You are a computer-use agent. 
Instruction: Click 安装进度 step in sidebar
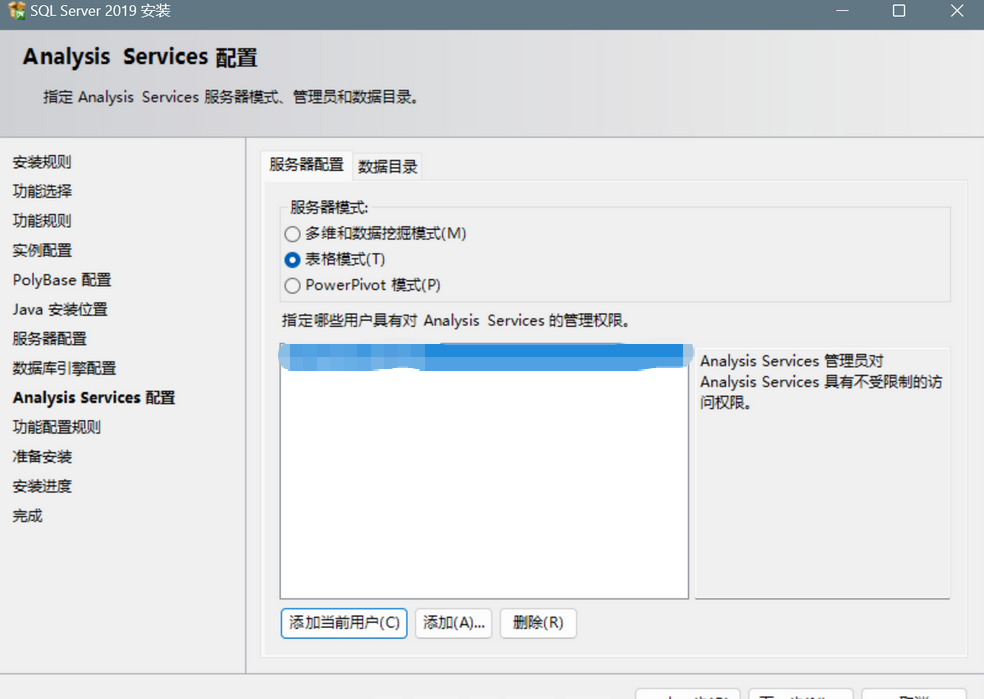pos(42,486)
